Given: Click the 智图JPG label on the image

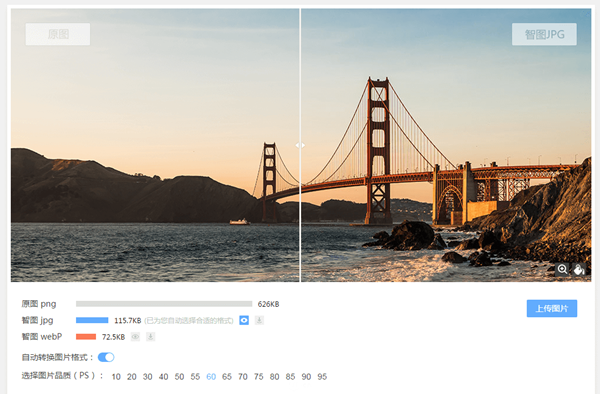Looking at the screenshot, I should click(x=544, y=34).
